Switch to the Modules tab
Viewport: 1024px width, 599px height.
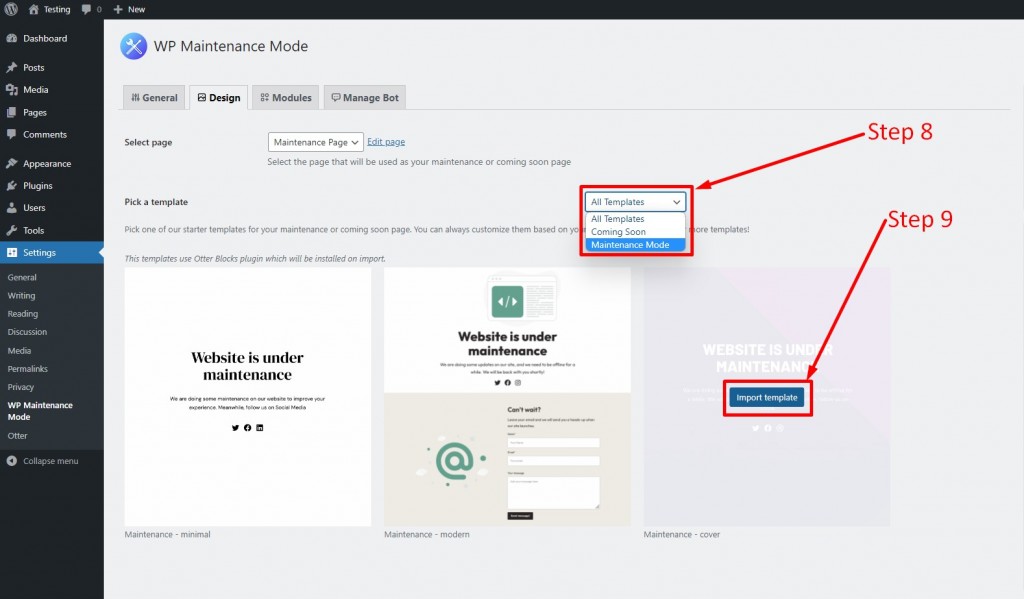tap(285, 97)
